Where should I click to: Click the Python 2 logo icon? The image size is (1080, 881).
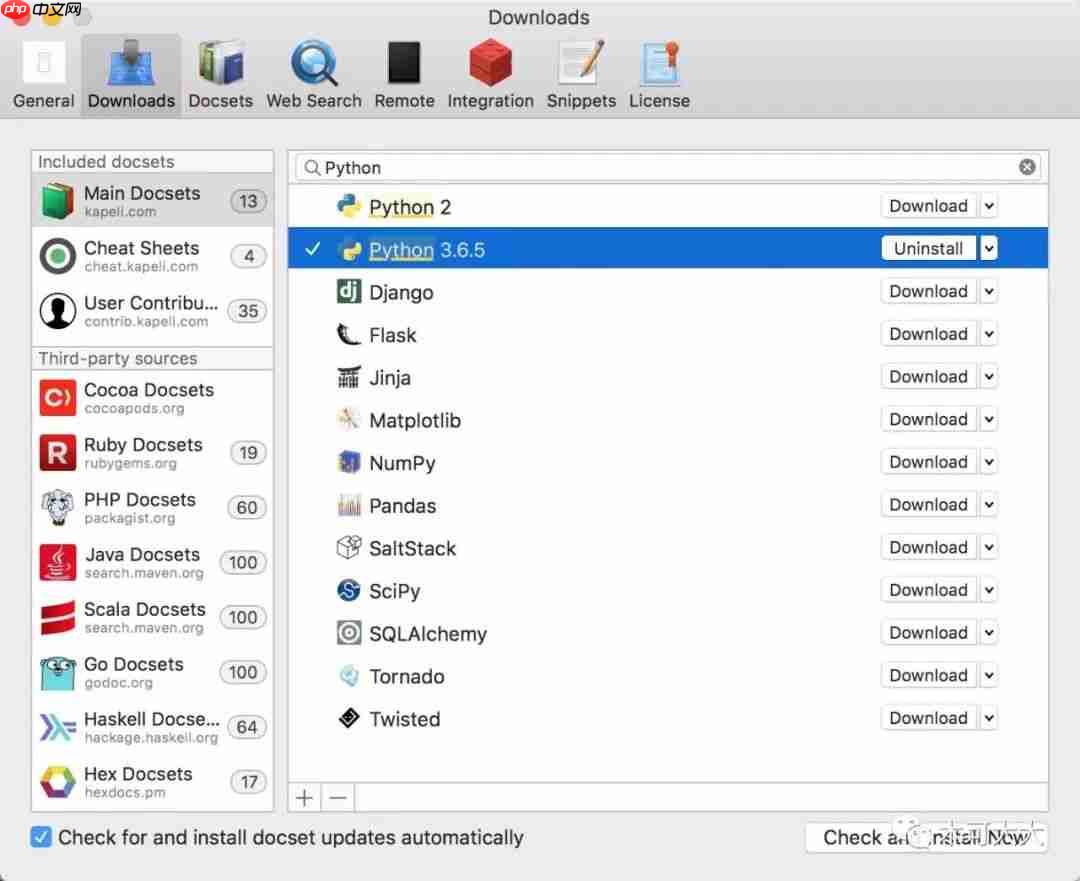[x=349, y=206]
